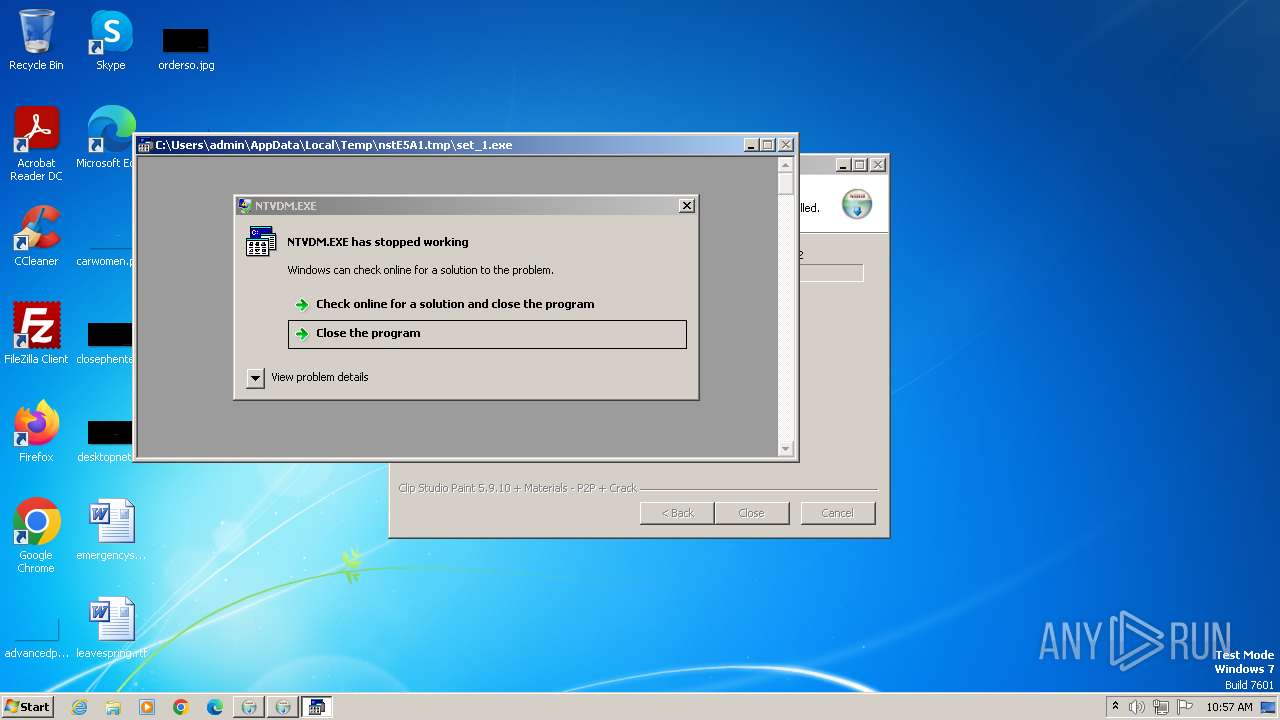
Task: Open the volume control in tray
Action: 1137,707
